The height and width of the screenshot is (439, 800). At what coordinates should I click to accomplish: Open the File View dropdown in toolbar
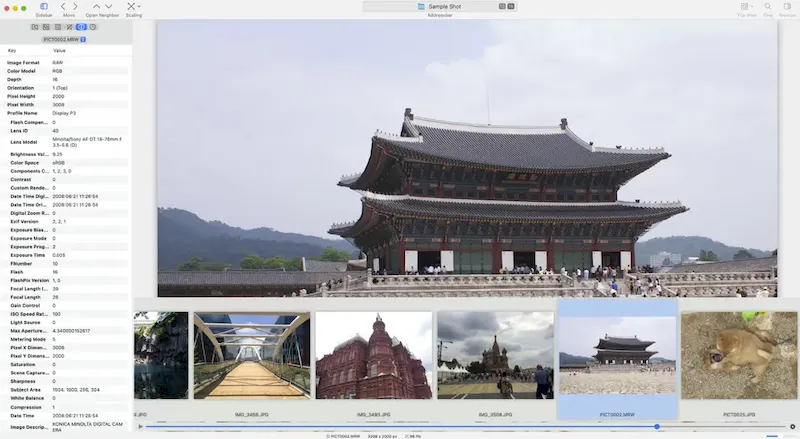746,7
